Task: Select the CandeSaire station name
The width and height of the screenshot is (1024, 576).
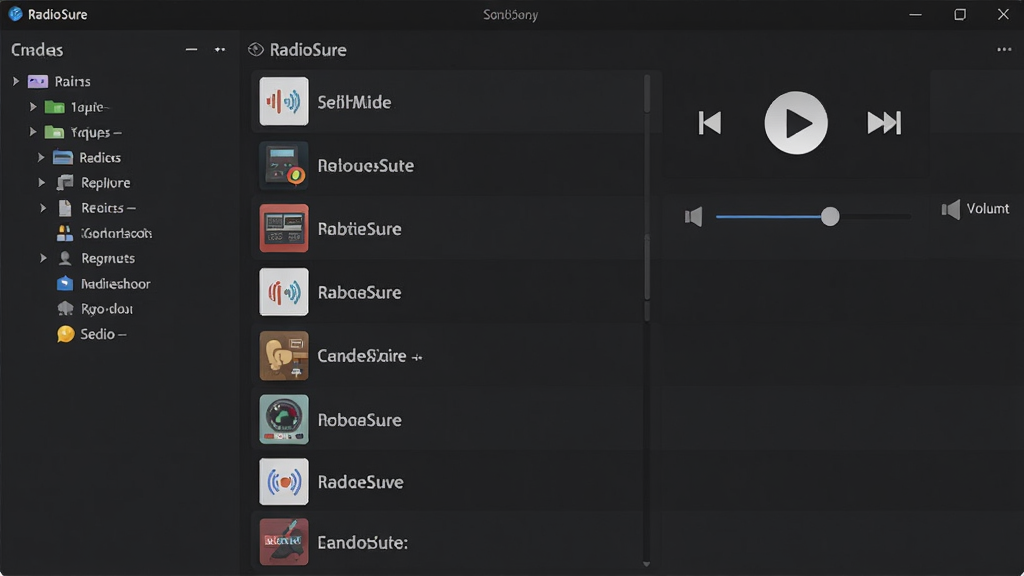Action: [362, 356]
